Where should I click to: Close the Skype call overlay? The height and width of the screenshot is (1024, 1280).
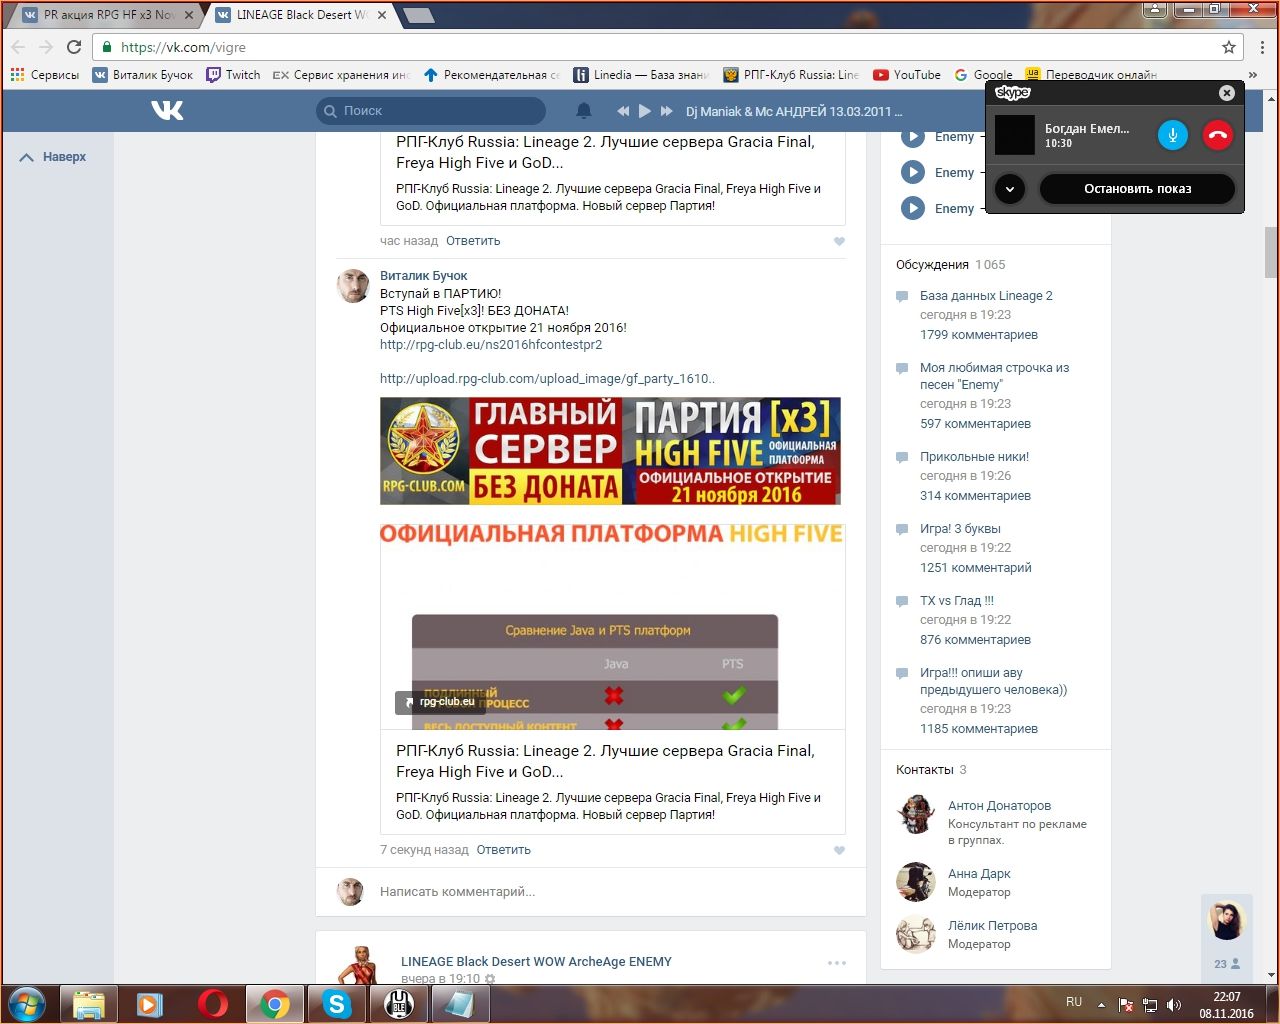tap(1227, 93)
